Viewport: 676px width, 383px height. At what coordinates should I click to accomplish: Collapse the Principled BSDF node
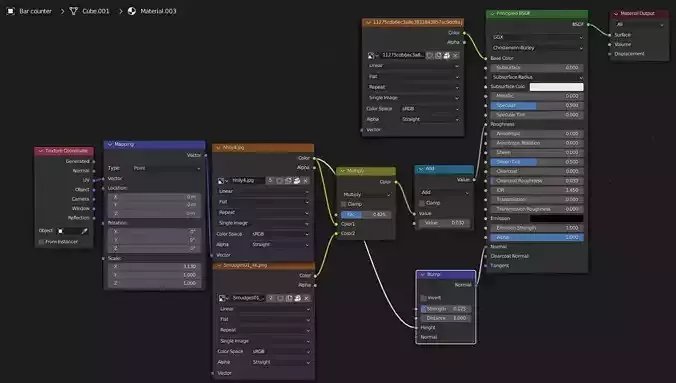(492, 14)
